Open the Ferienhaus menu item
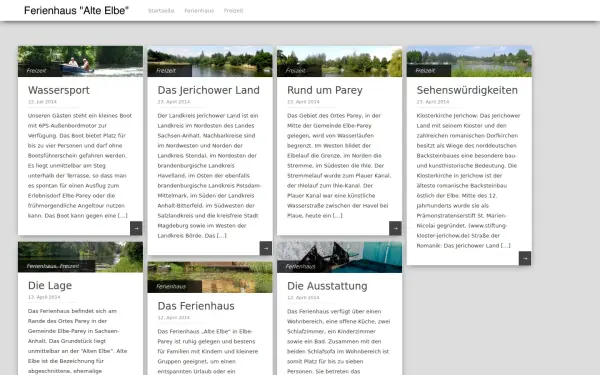This screenshot has height=375, width=600. click(199, 11)
